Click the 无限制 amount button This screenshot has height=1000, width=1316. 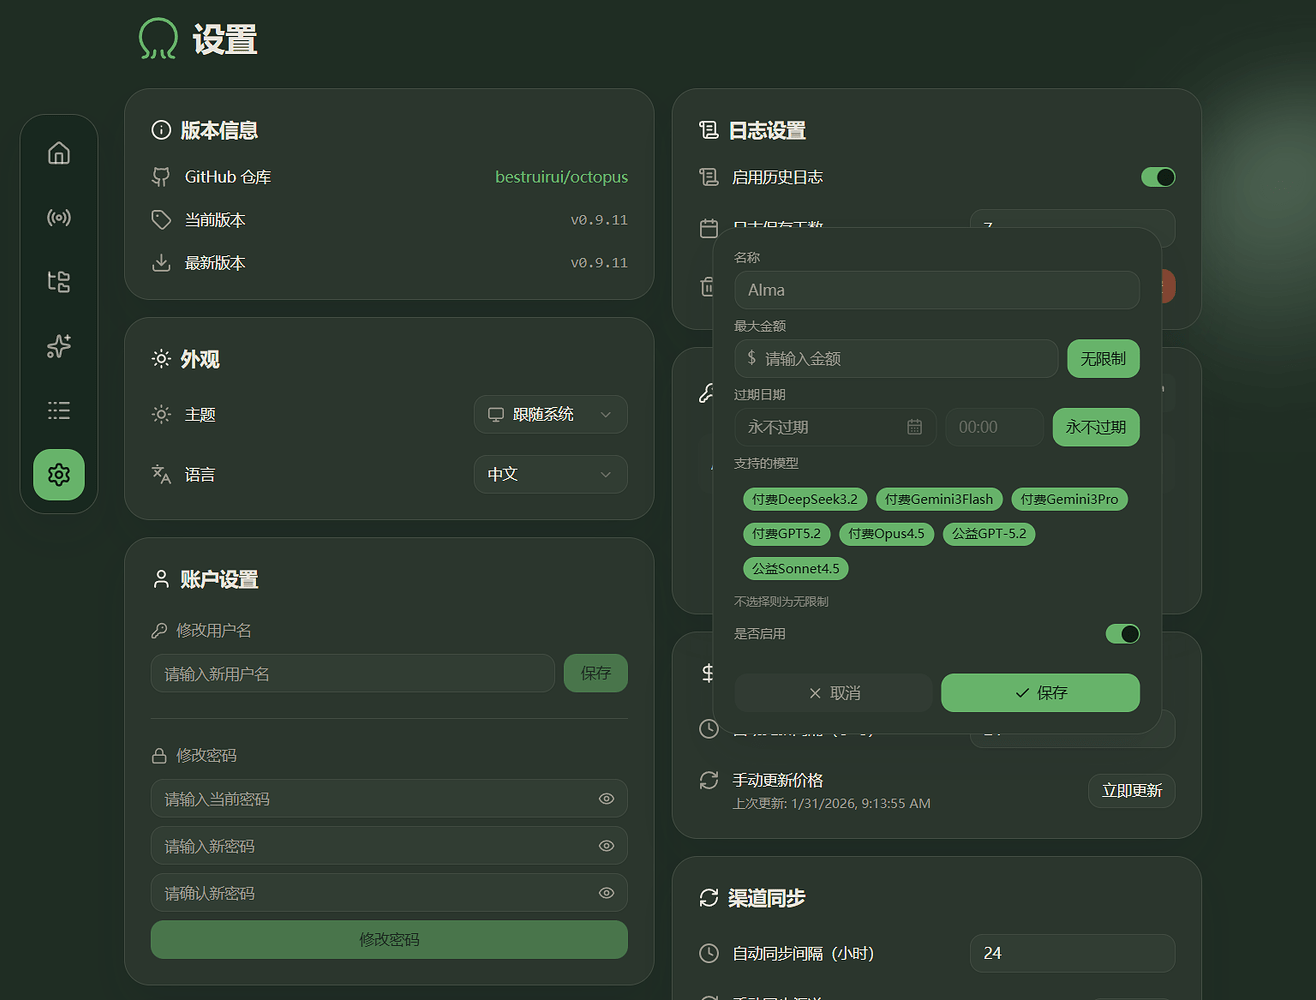click(1103, 359)
